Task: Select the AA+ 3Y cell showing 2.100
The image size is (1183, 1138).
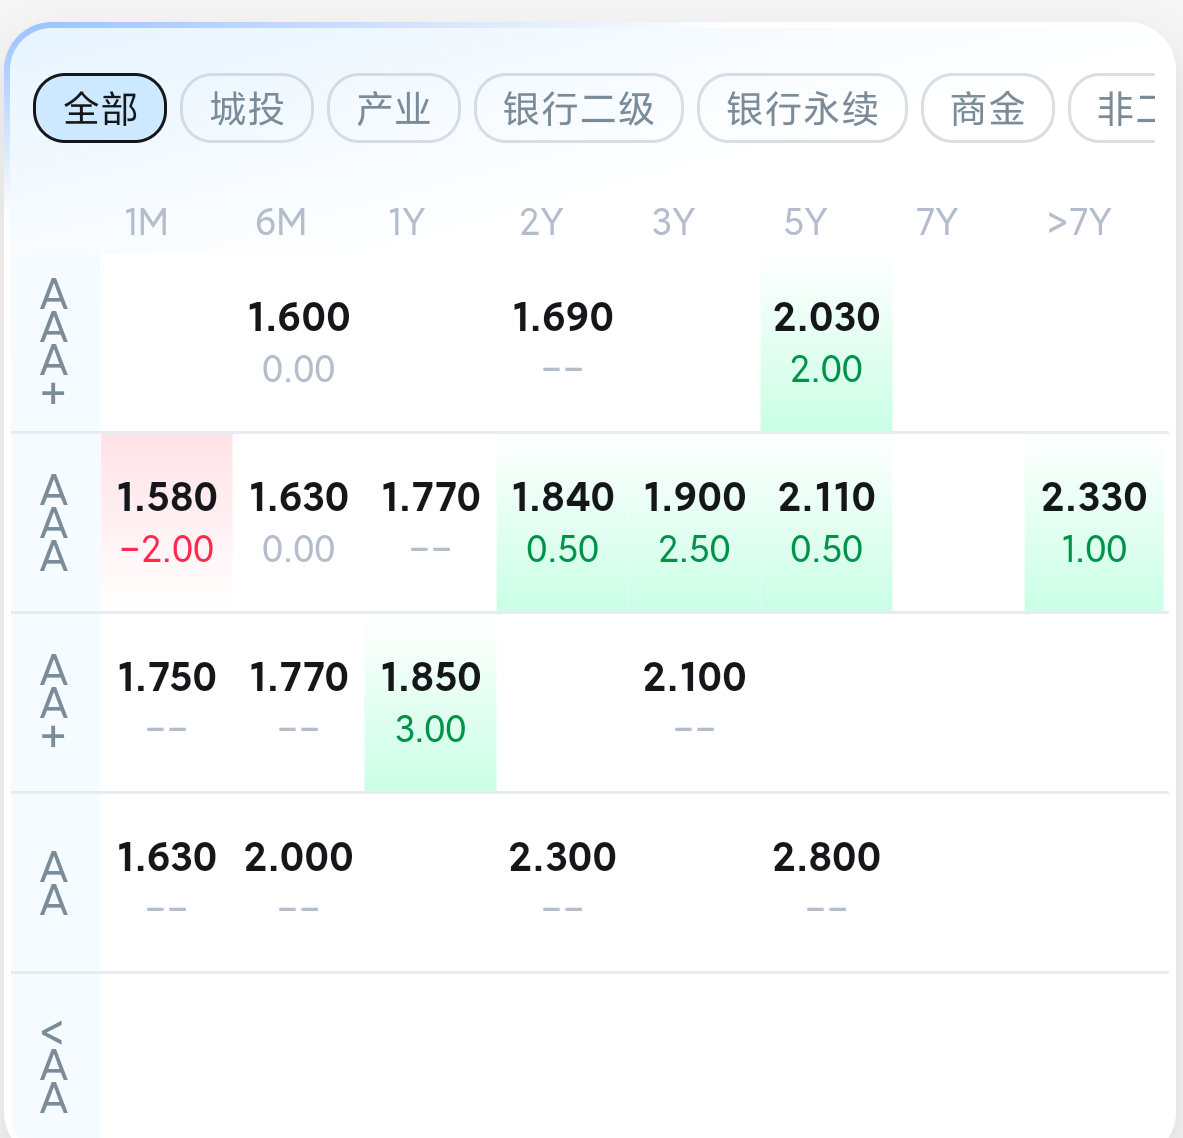Action: click(x=695, y=702)
